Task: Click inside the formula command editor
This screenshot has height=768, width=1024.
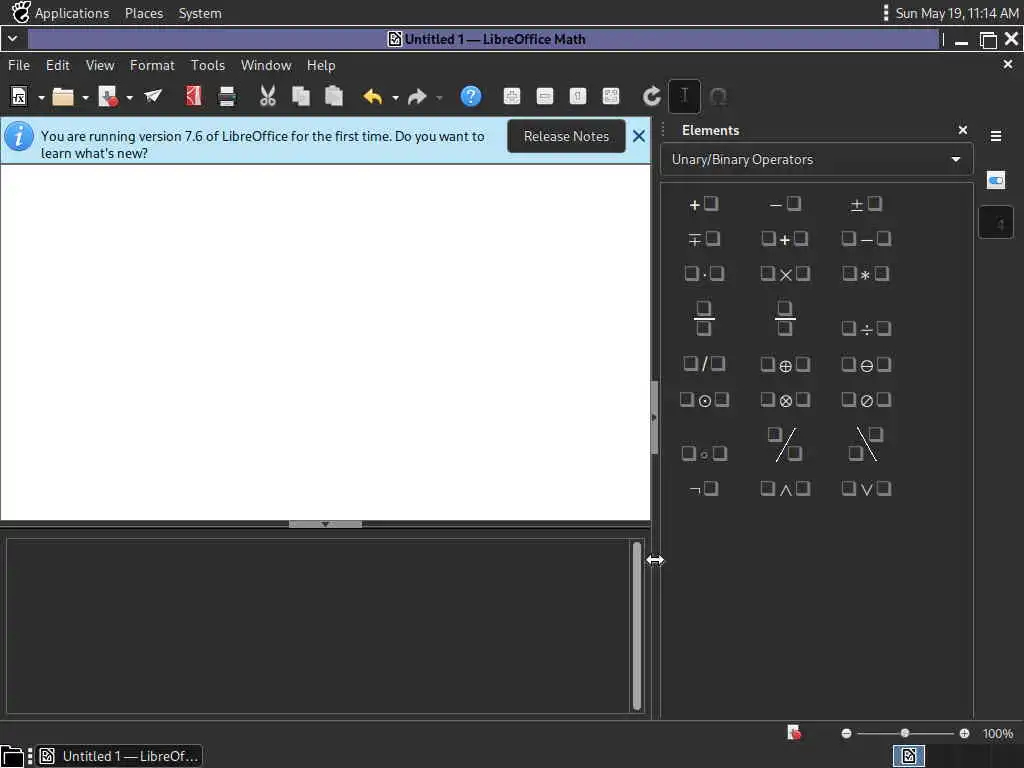Action: [x=318, y=626]
